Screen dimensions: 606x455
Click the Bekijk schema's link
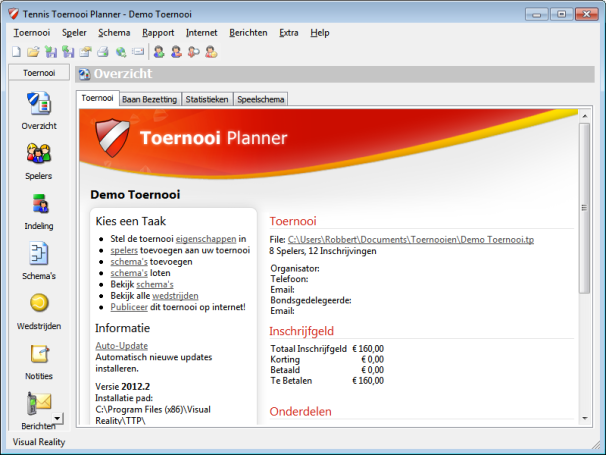click(155, 284)
